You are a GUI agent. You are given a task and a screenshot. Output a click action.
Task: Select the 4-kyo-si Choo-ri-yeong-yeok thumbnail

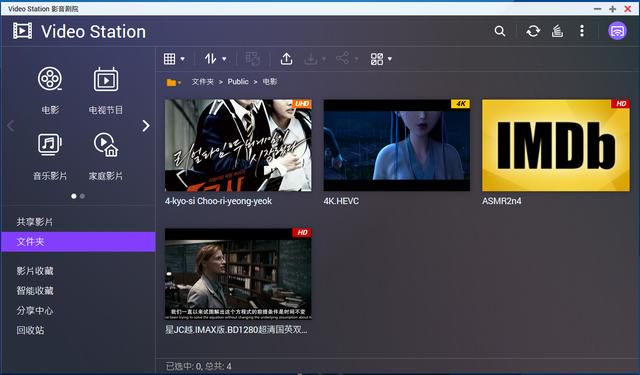pos(238,145)
